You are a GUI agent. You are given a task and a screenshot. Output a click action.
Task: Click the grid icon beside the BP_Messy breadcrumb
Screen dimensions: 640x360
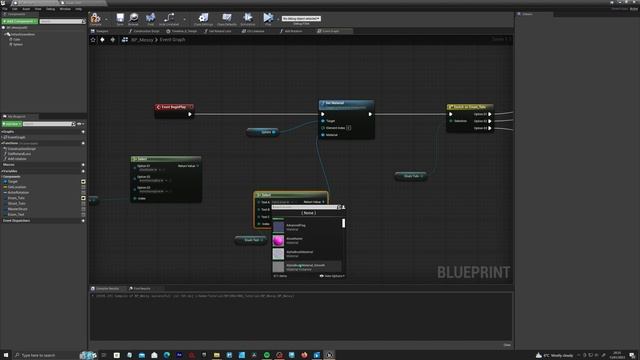[x=125, y=40]
